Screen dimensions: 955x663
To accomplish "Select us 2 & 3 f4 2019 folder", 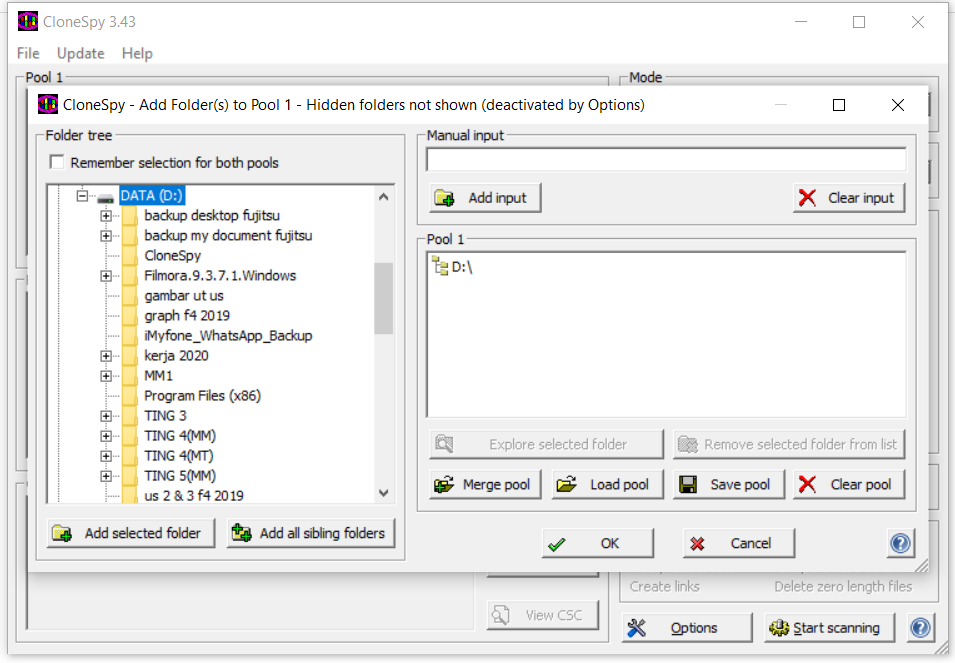I will click(194, 496).
